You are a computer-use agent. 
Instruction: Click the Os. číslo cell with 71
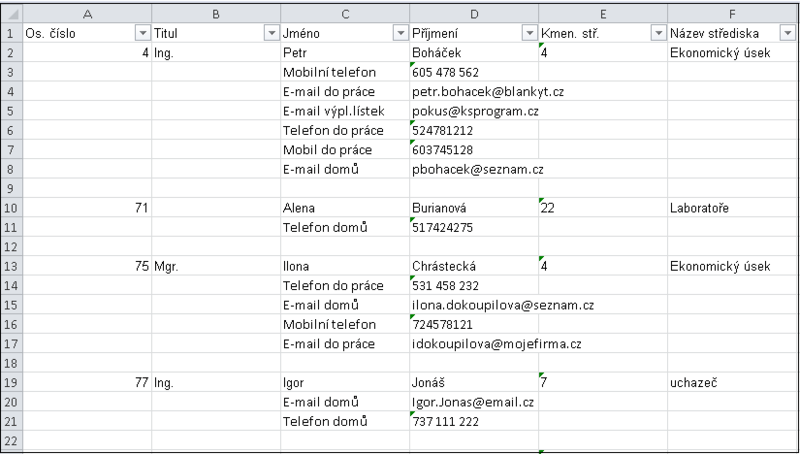tap(87, 208)
